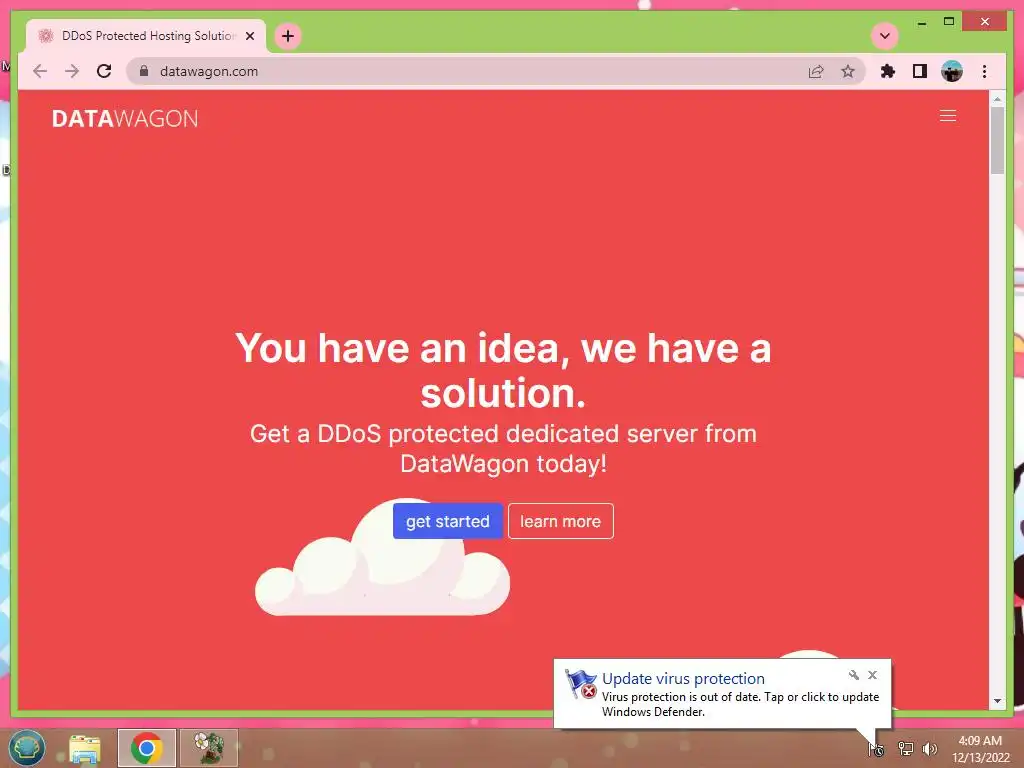Image resolution: width=1024 pixels, height=768 pixels.
Task: Open File Explorer from taskbar
Action: coord(85,748)
